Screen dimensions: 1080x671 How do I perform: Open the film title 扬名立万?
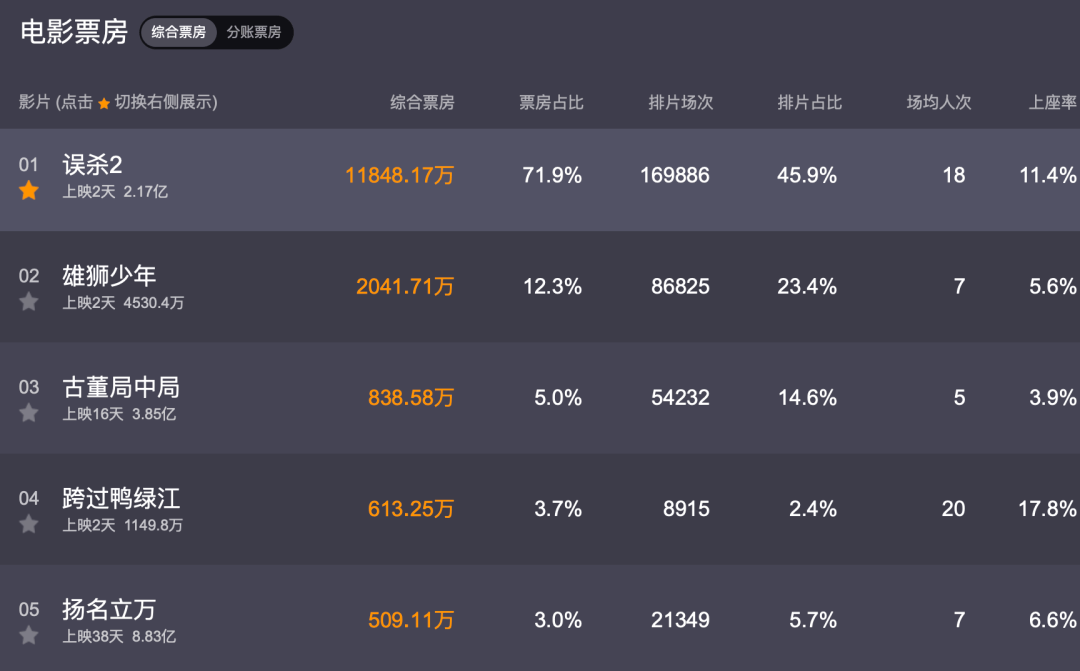109,609
